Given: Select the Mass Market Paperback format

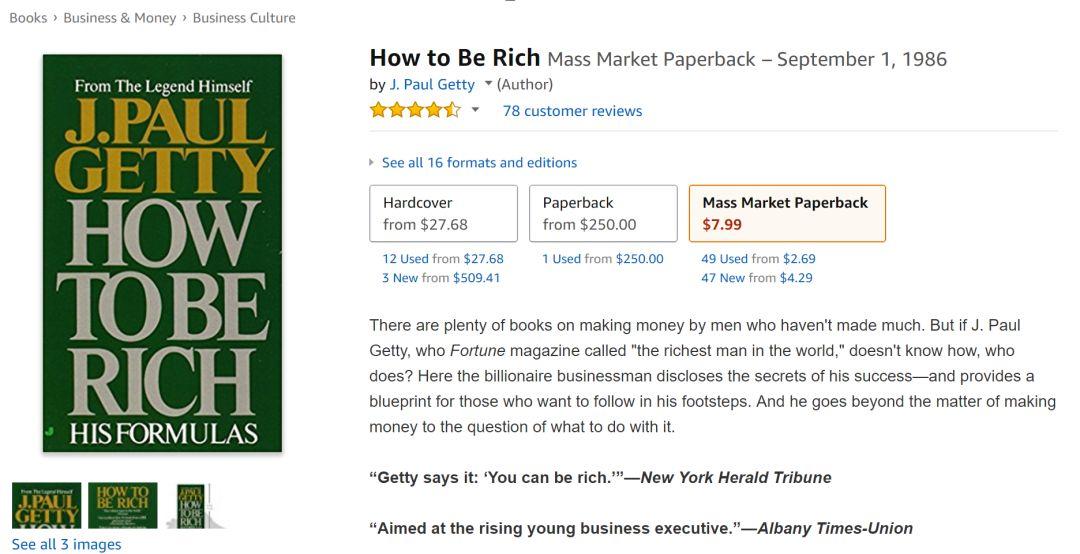Looking at the screenshot, I should (x=786, y=213).
